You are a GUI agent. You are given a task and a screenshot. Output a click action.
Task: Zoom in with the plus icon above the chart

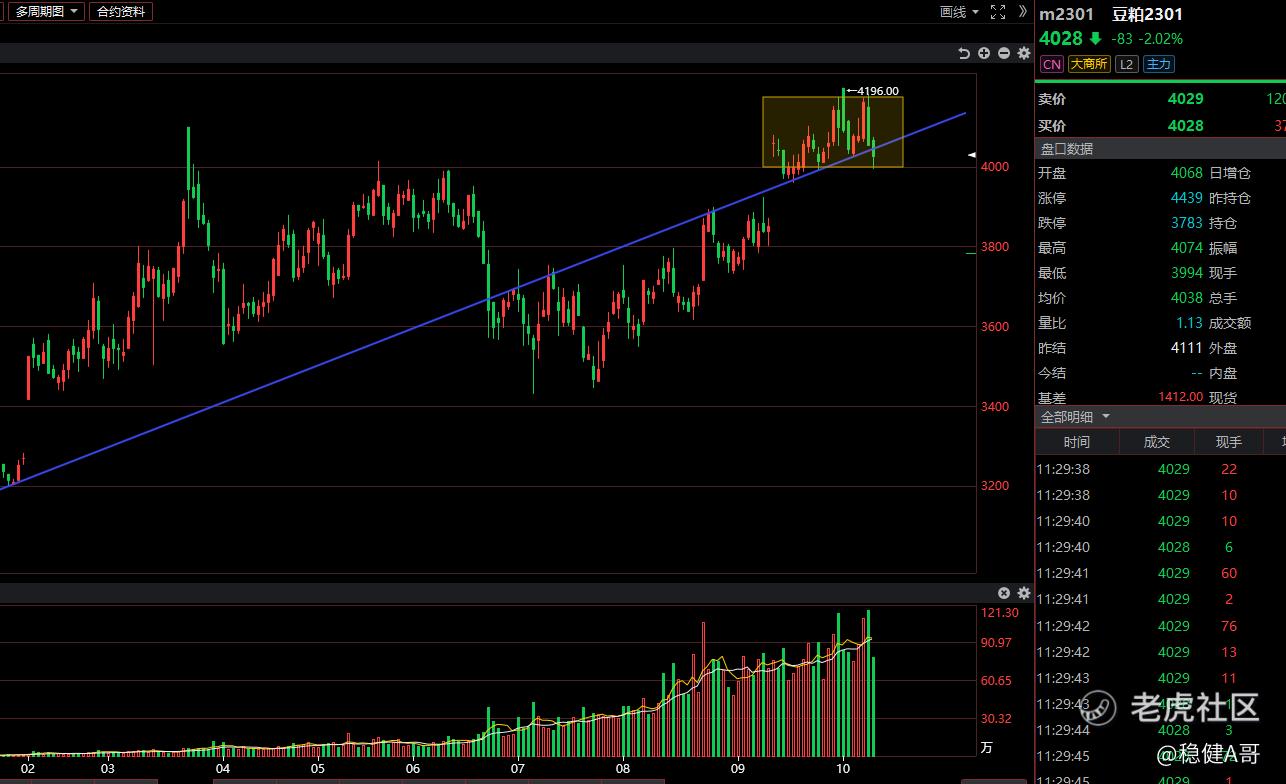[x=984, y=53]
